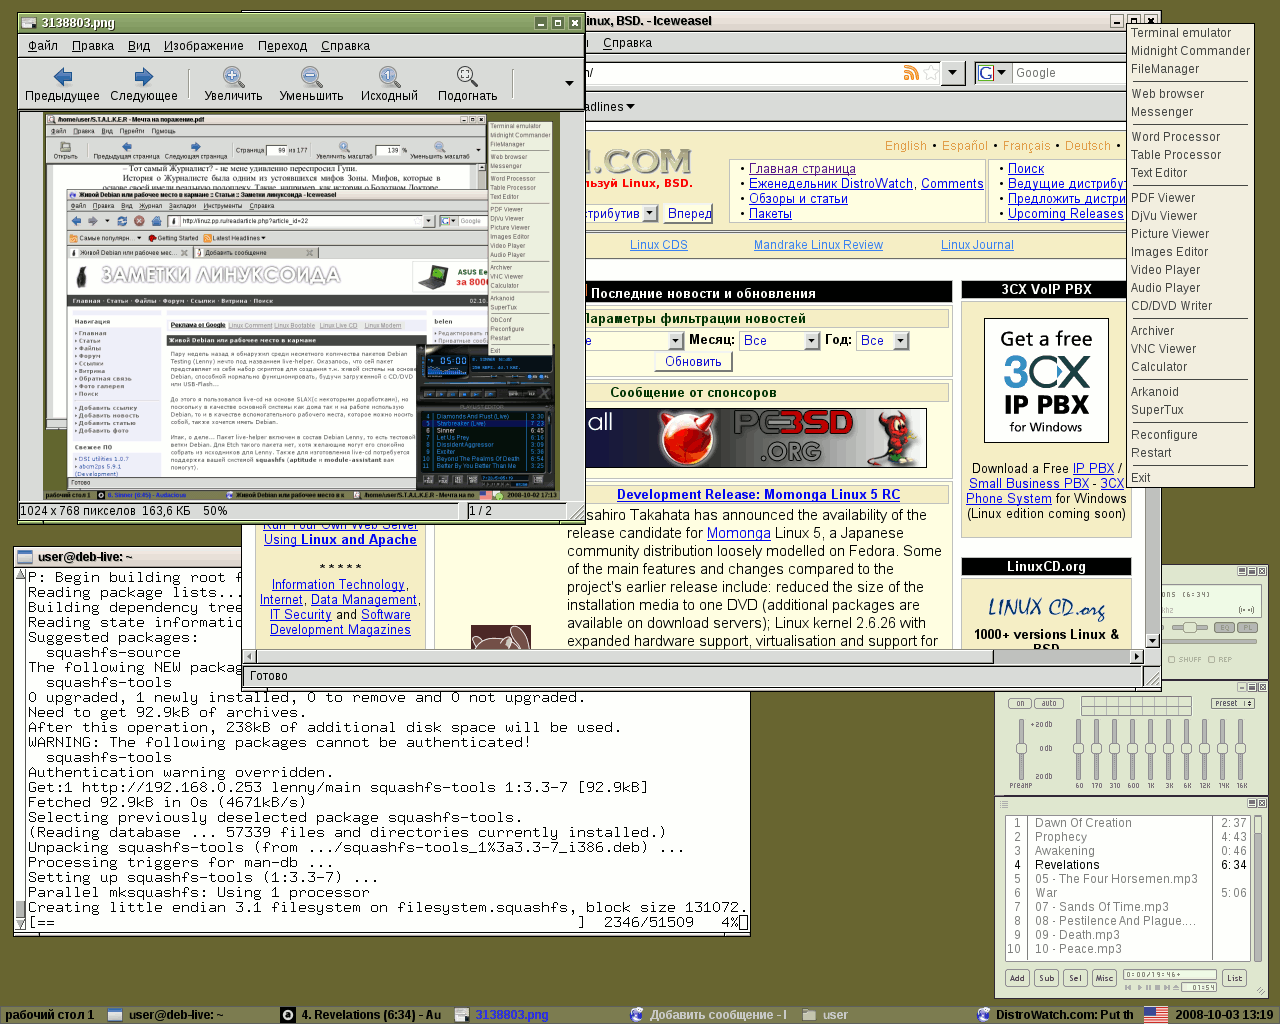Open the Главная страница link
Image resolution: width=1280 pixels, height=1024 pixels.
tap(802, 169)
